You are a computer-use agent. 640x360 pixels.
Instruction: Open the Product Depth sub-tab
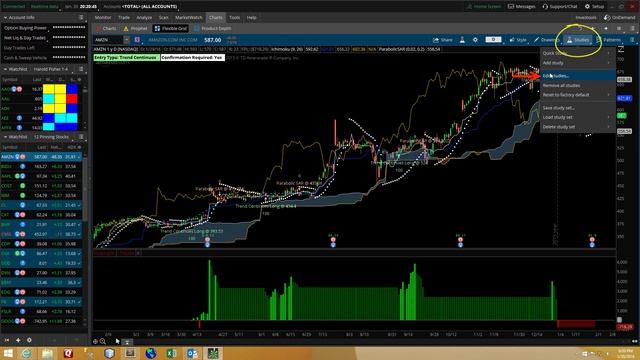point(213,29)
